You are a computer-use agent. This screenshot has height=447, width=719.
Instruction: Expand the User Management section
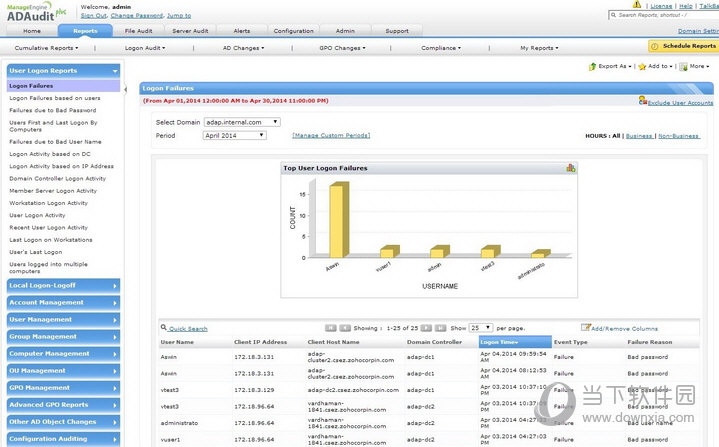pyautogui.click(x=63, y=320)
